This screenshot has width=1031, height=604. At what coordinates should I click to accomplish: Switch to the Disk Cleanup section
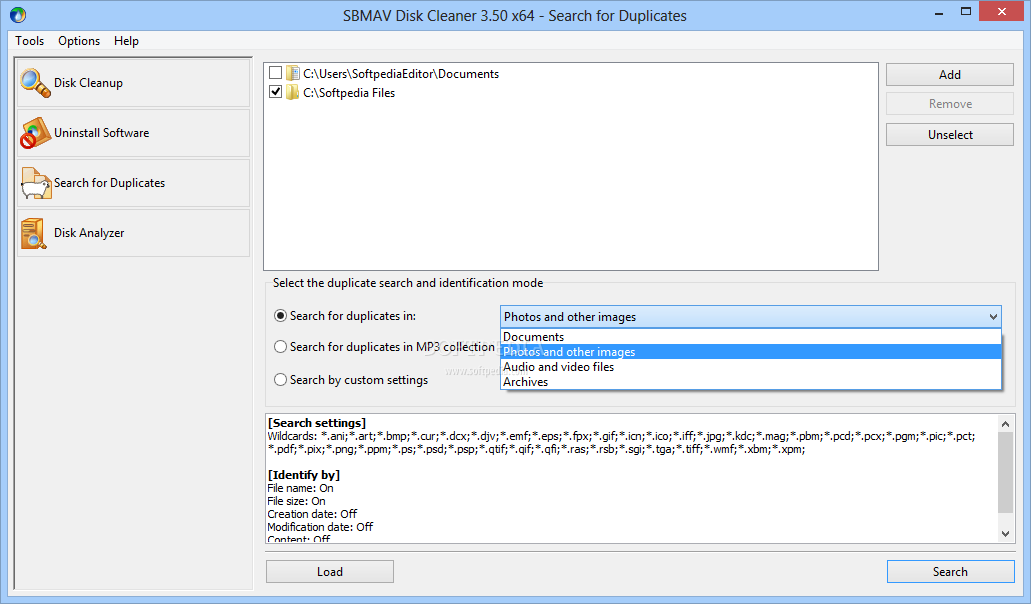133,83
